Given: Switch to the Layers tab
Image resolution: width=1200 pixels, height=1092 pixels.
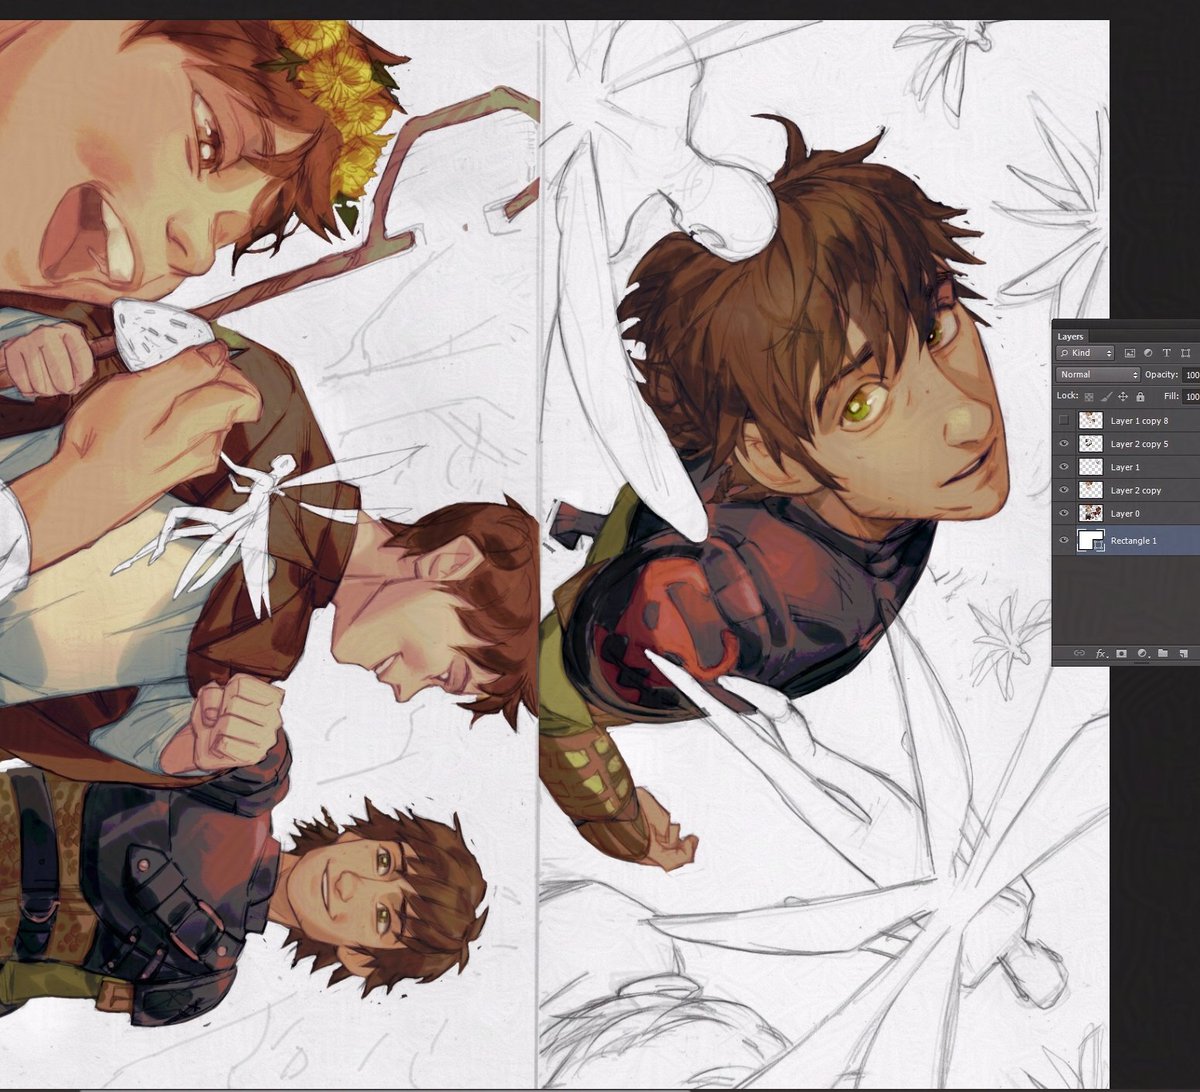Looking at the screenshot, I should point(1071,337).
